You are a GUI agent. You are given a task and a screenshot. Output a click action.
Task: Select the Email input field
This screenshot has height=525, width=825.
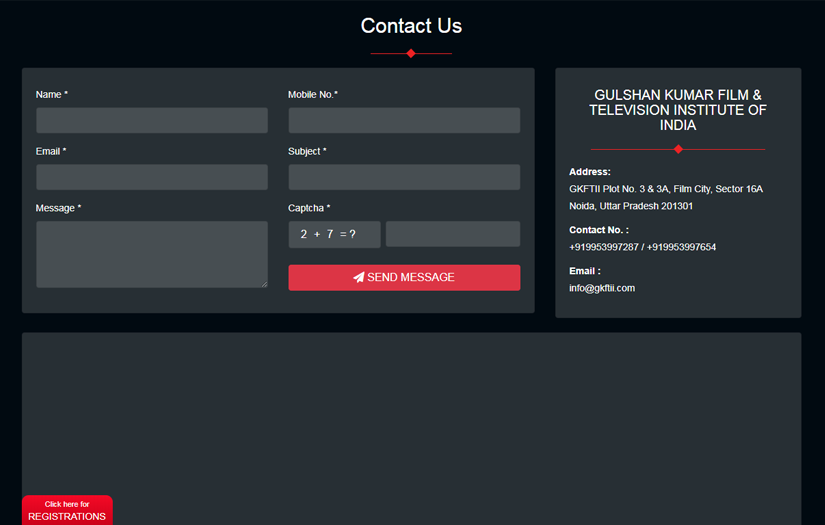coord(152,177)
